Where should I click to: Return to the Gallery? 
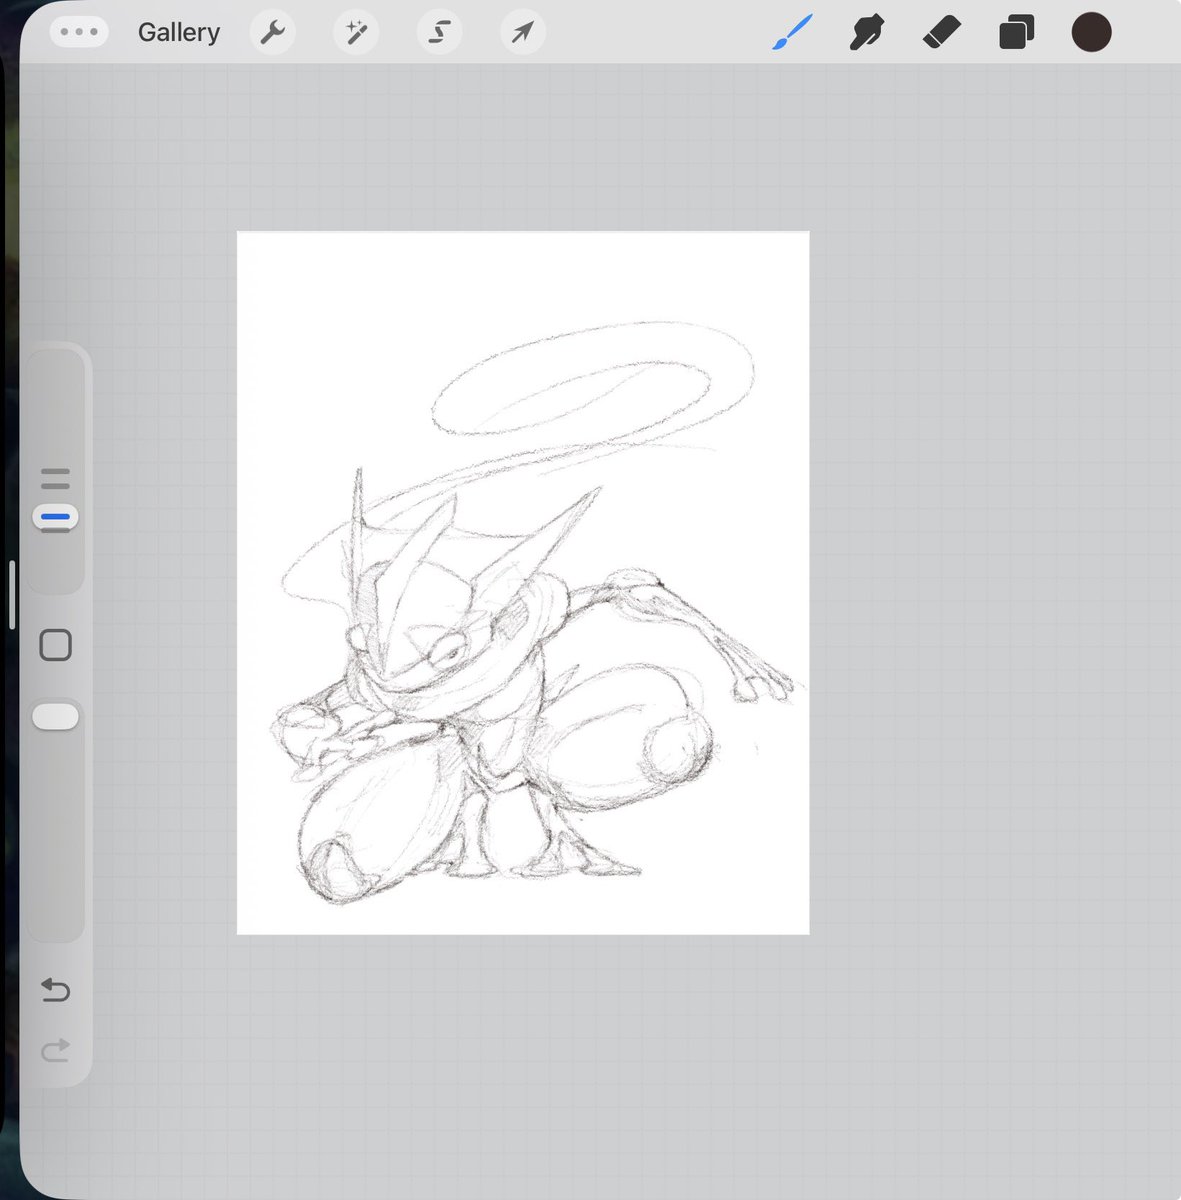(x=179, y=31)
